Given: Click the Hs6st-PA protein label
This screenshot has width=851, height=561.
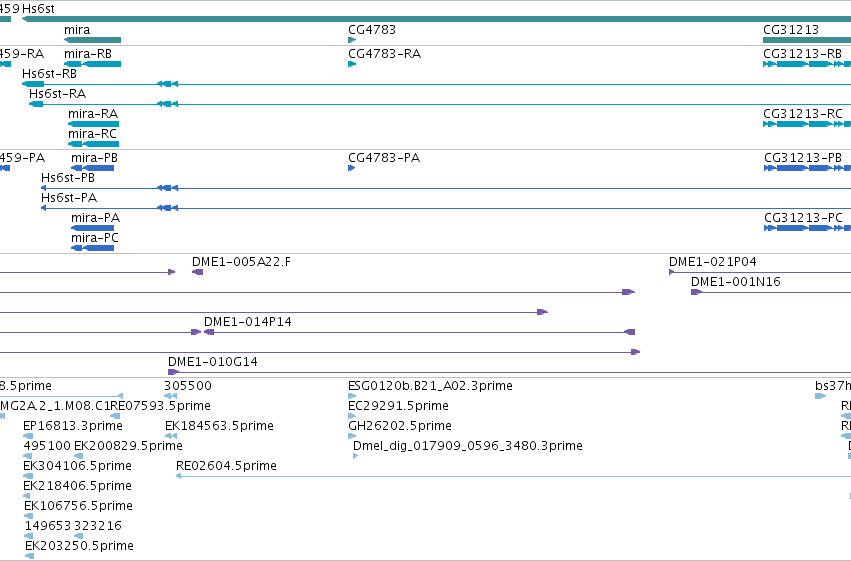Looking at the screenshot, I should pos(69,198).
